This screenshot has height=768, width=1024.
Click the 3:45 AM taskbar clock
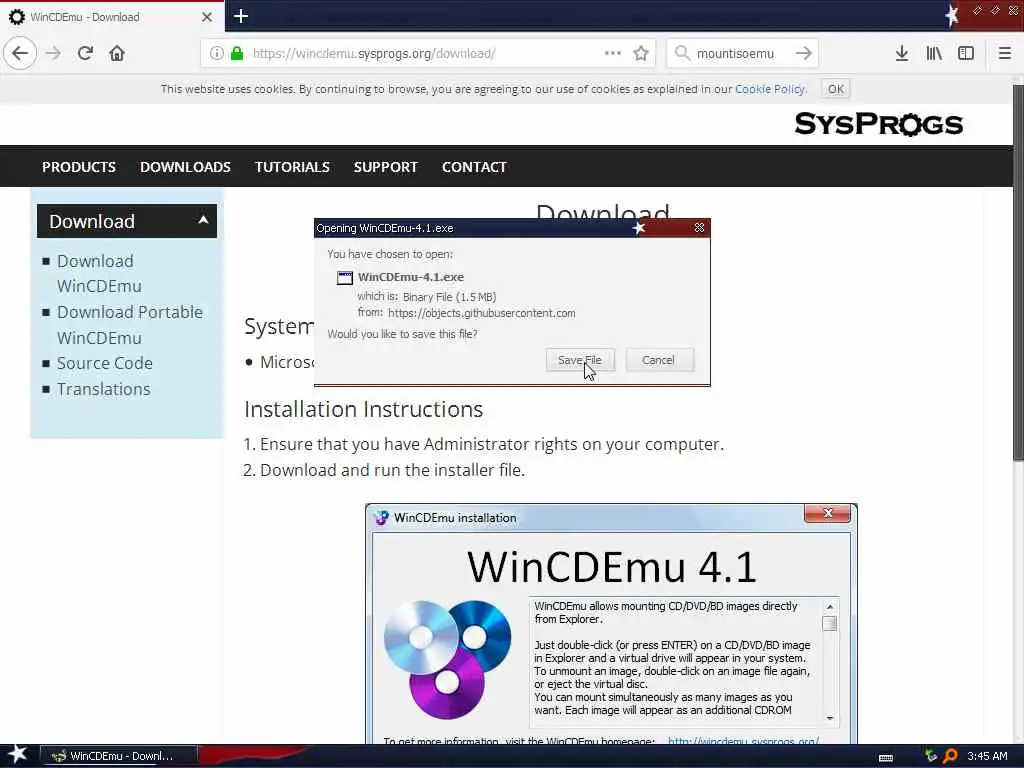coord(987,756)
